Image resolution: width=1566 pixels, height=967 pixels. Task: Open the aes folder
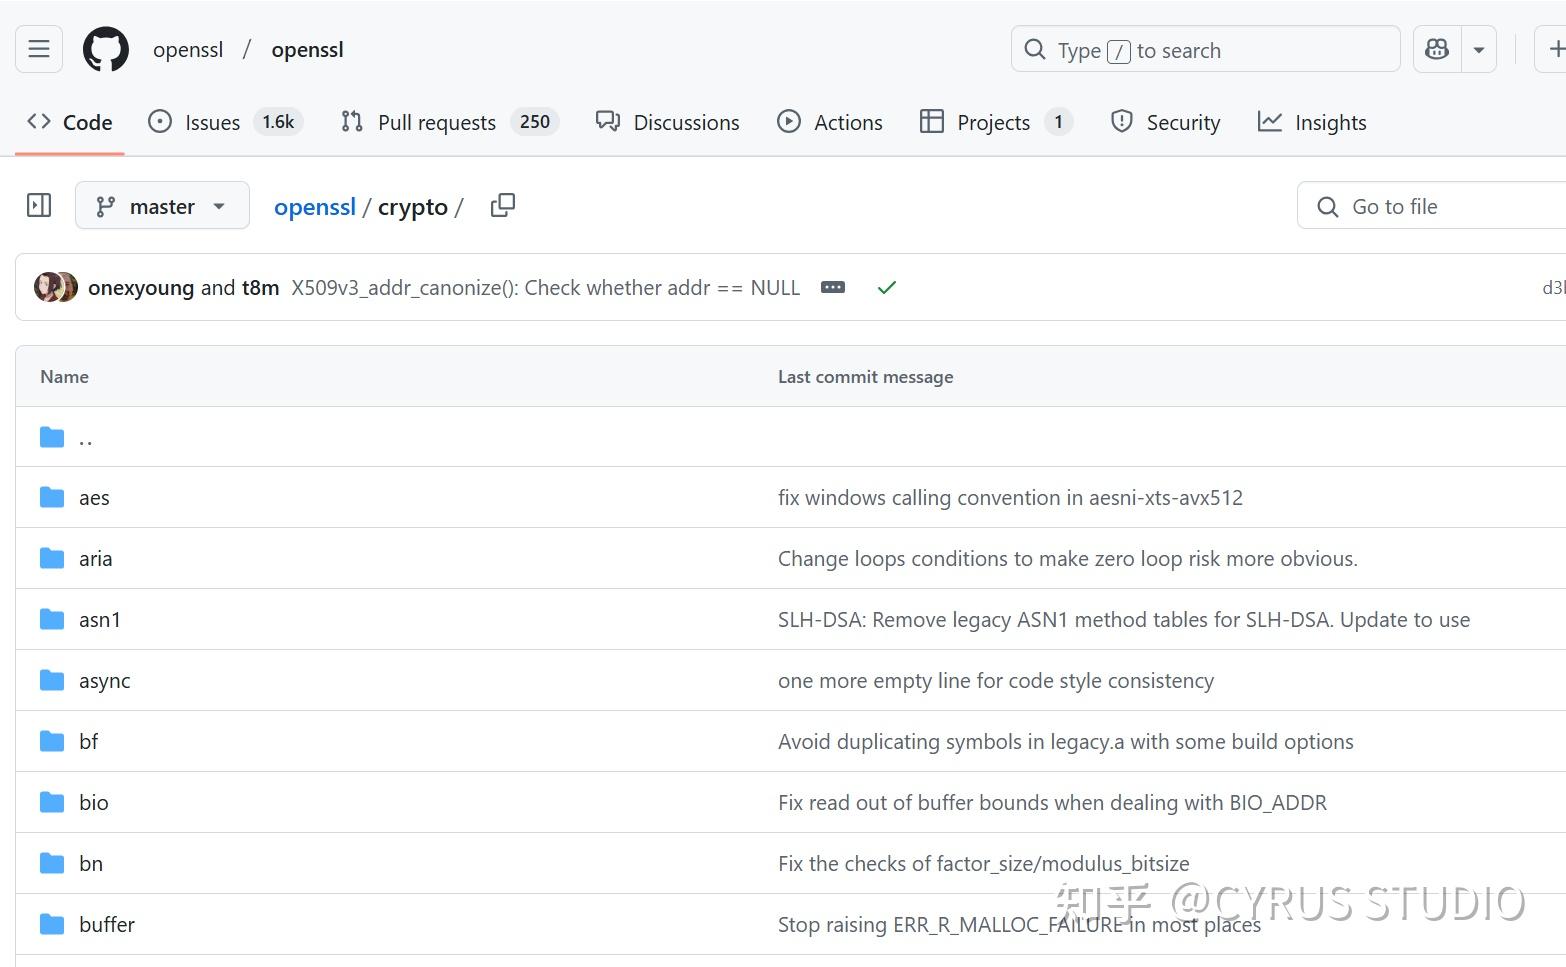click(x=94, y=498)
